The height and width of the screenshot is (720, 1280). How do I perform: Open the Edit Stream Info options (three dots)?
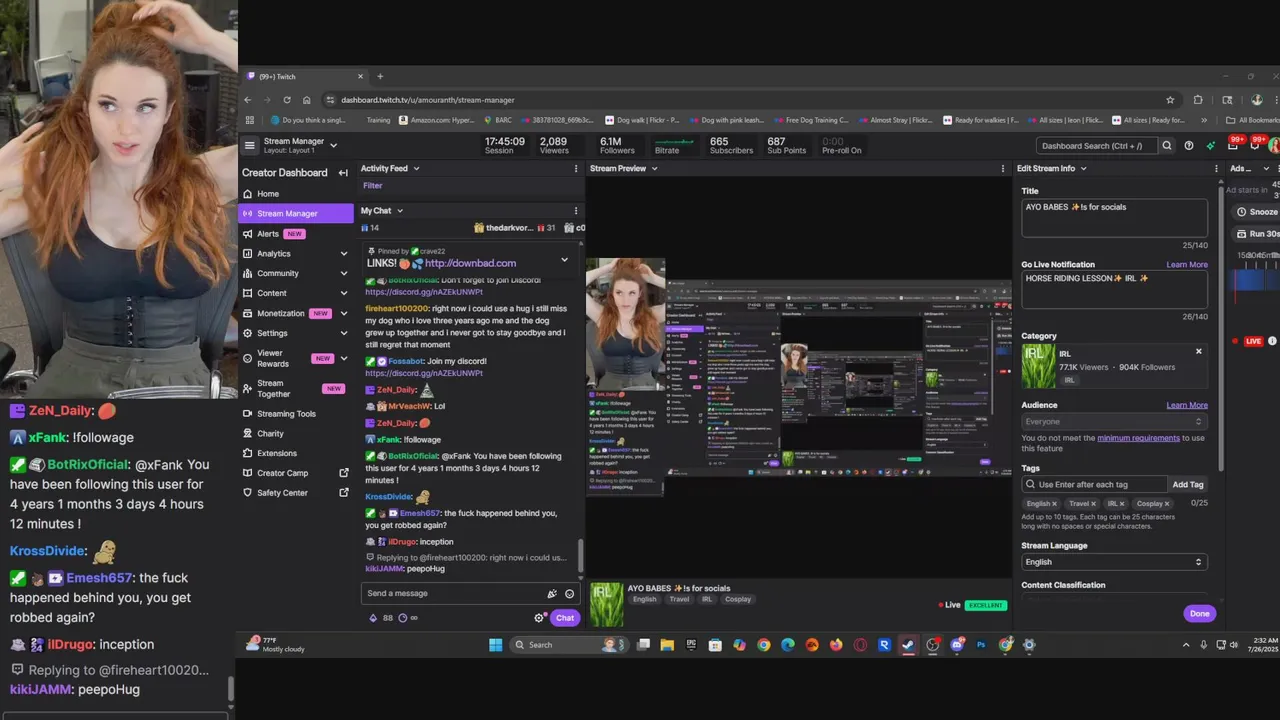tap(1216, 169)
